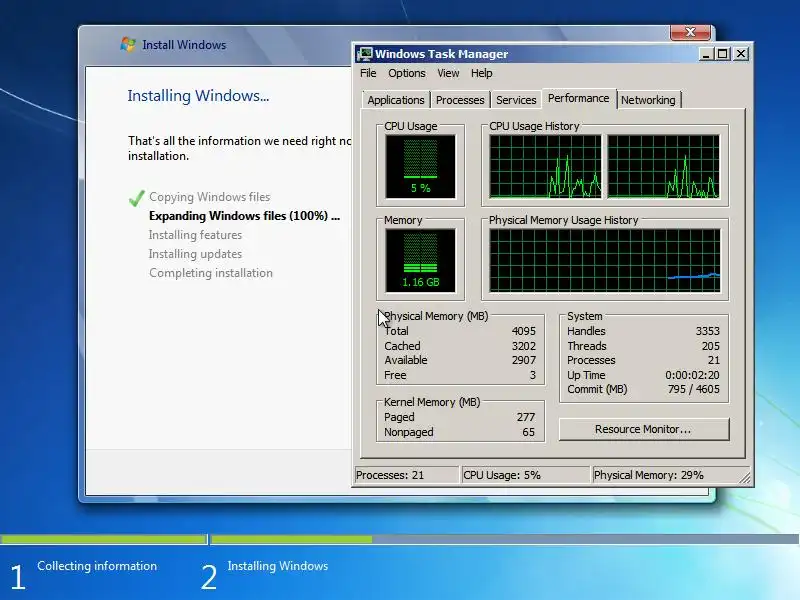
Task: Select the Performance tab
Action: (579, 98)
